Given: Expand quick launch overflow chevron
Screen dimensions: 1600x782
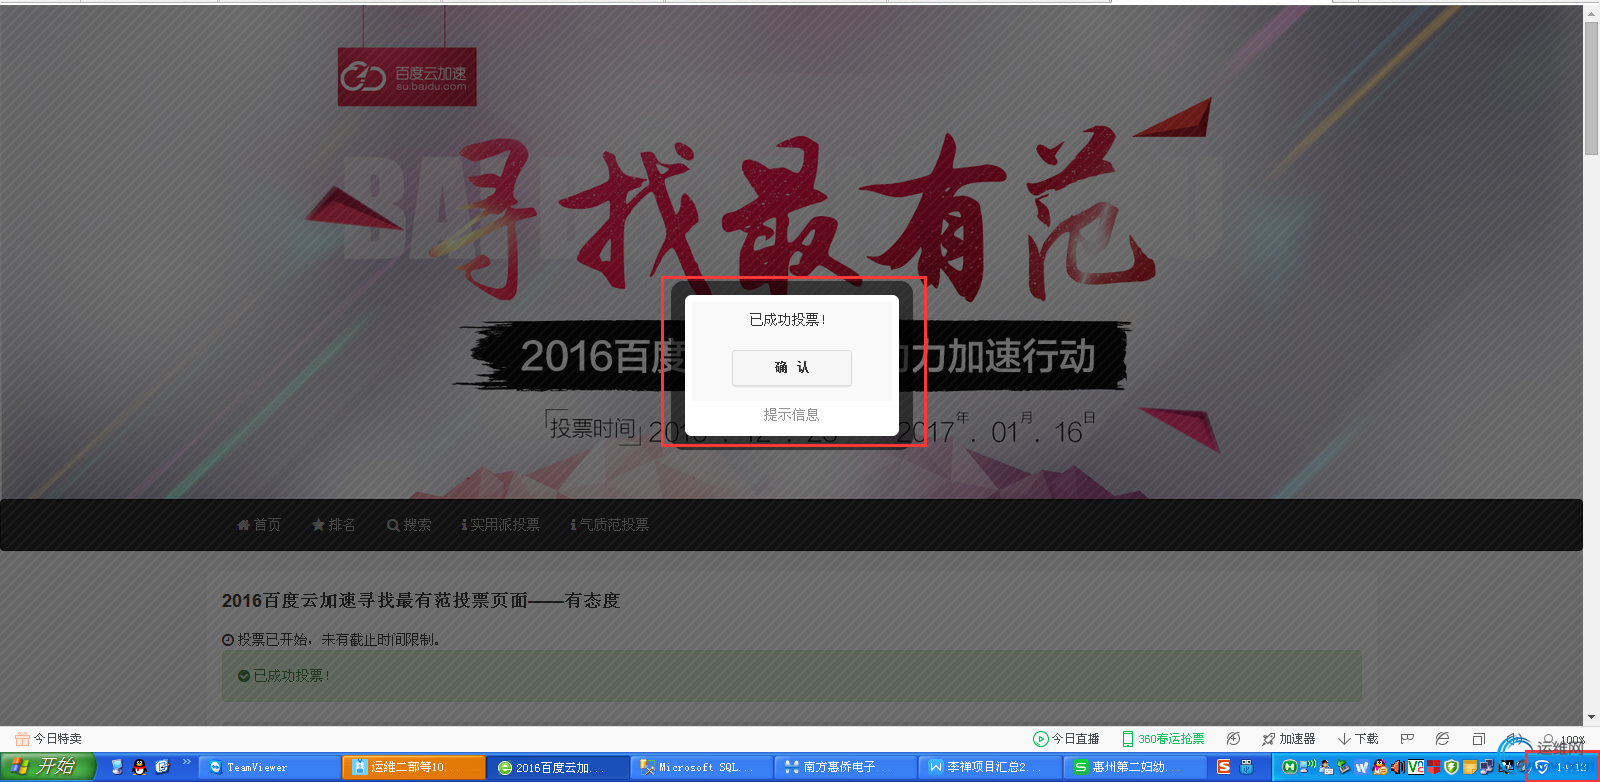Looking at the screenshot, I should coord(186,763).
